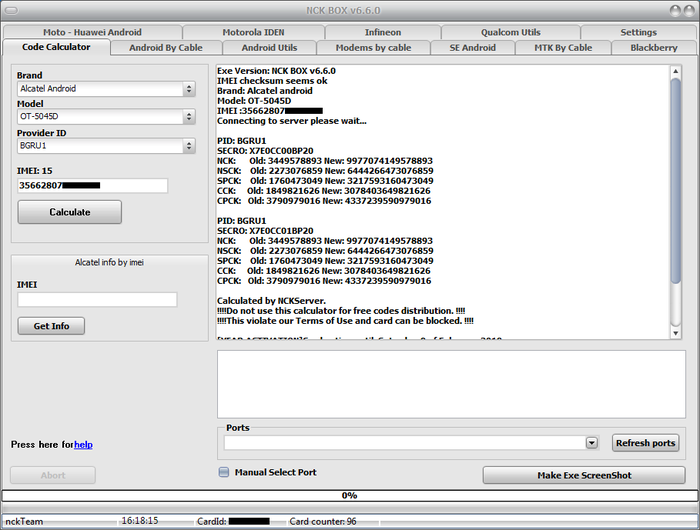The image size is (700, 530).
Task: Open the SE Android tab
Action: [473, 48]
